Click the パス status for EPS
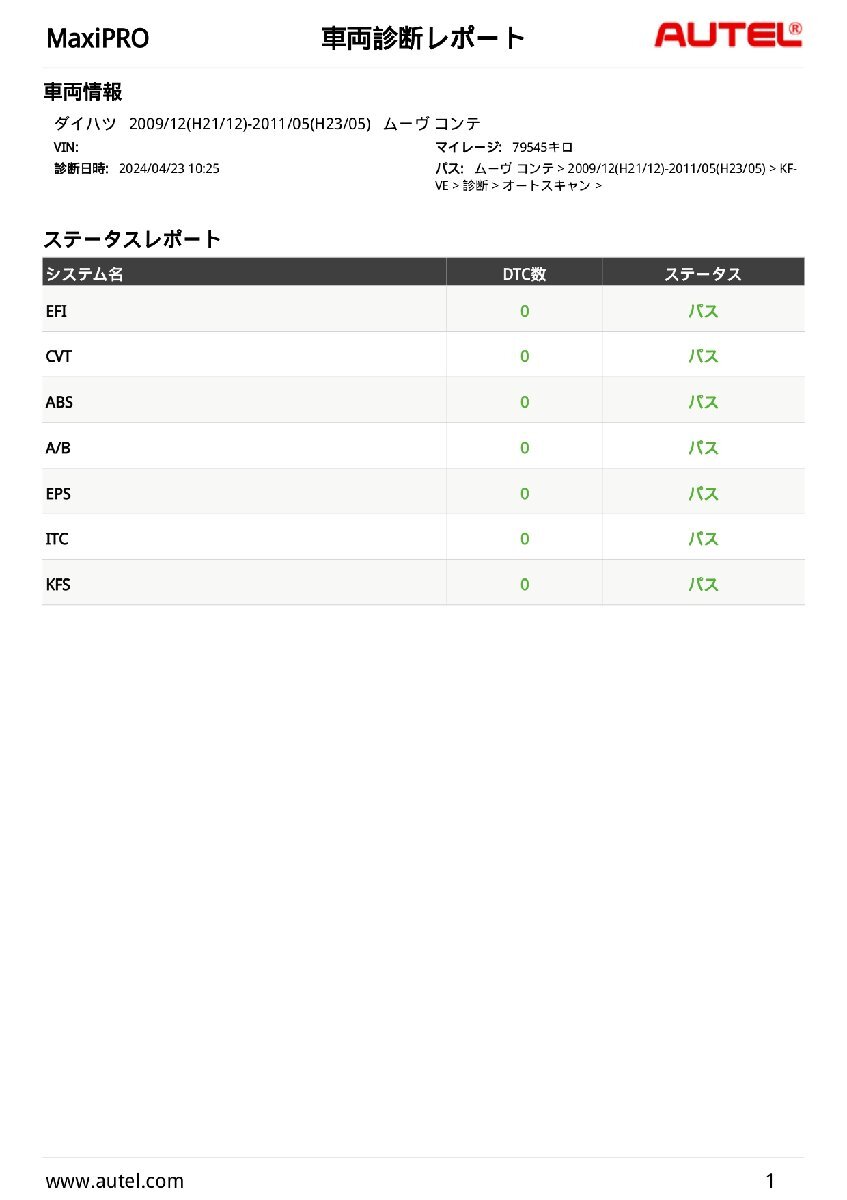The height and width of the screenshot is (1200, 847). (703, 494)
